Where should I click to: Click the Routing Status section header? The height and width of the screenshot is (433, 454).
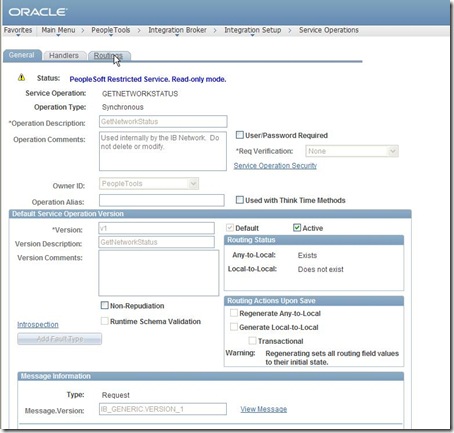[x=314, y=240]
